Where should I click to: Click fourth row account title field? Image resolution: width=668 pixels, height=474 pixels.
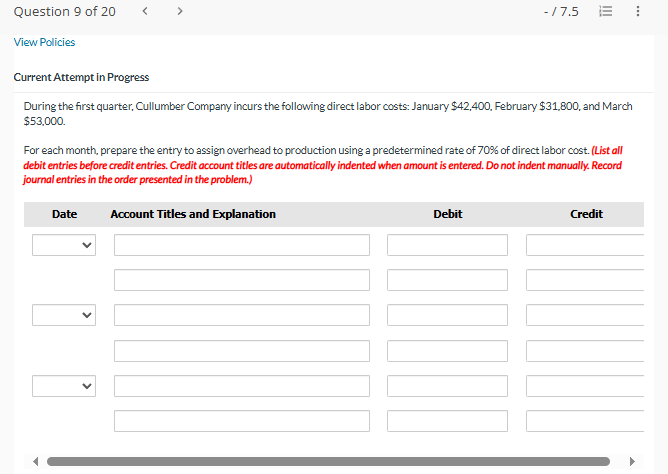(242, 351)
